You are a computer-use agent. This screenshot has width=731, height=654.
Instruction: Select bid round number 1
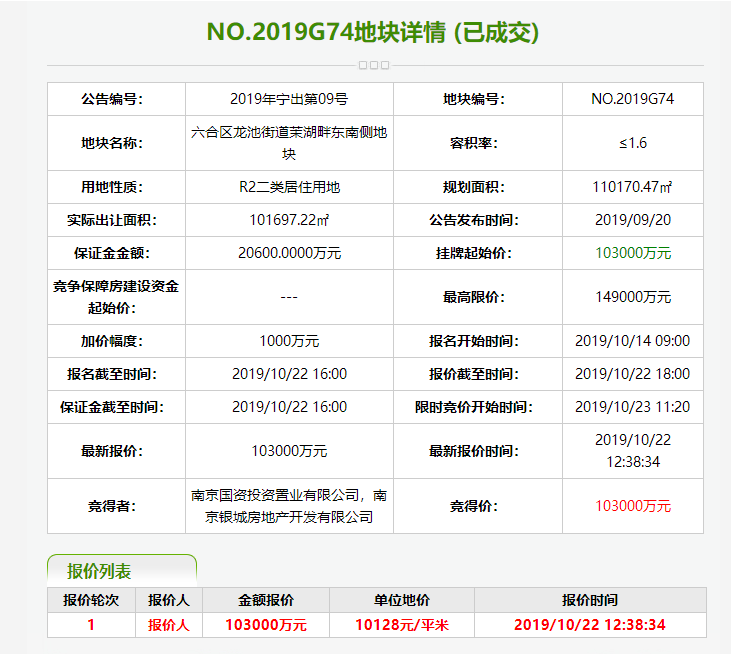pyautogui.click(x=91, y=625)
